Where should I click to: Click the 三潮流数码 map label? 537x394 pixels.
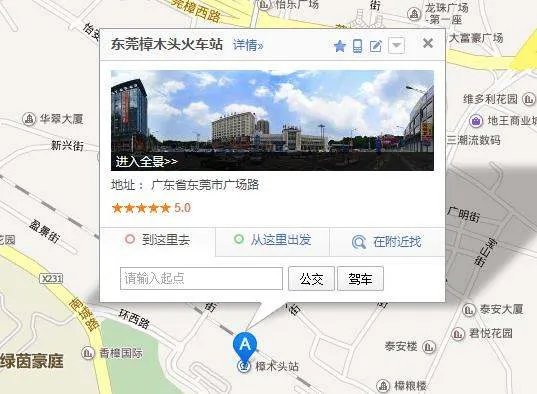click(474, 140)
